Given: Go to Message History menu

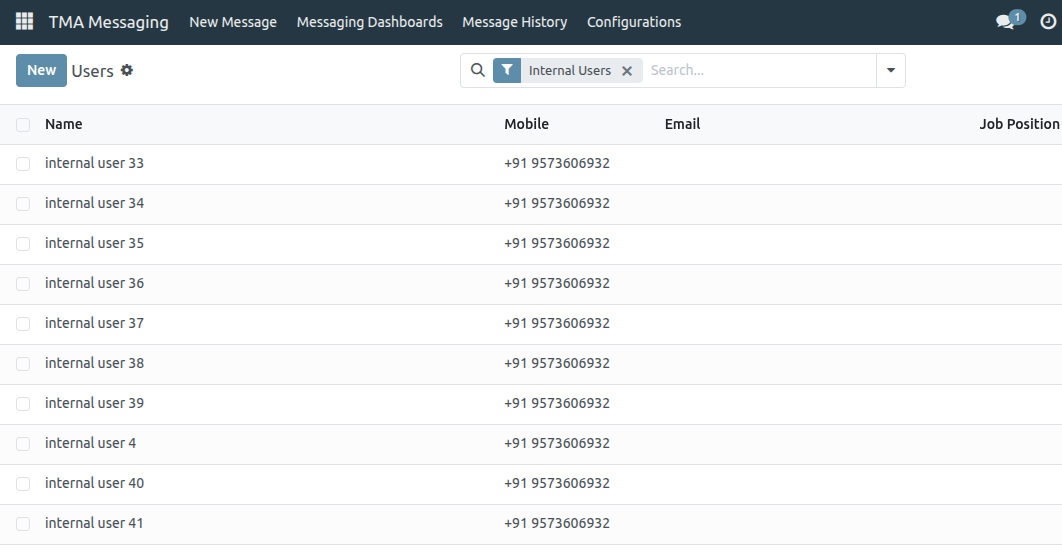Looking at the screenshot, I should click(x=514, y=22).
